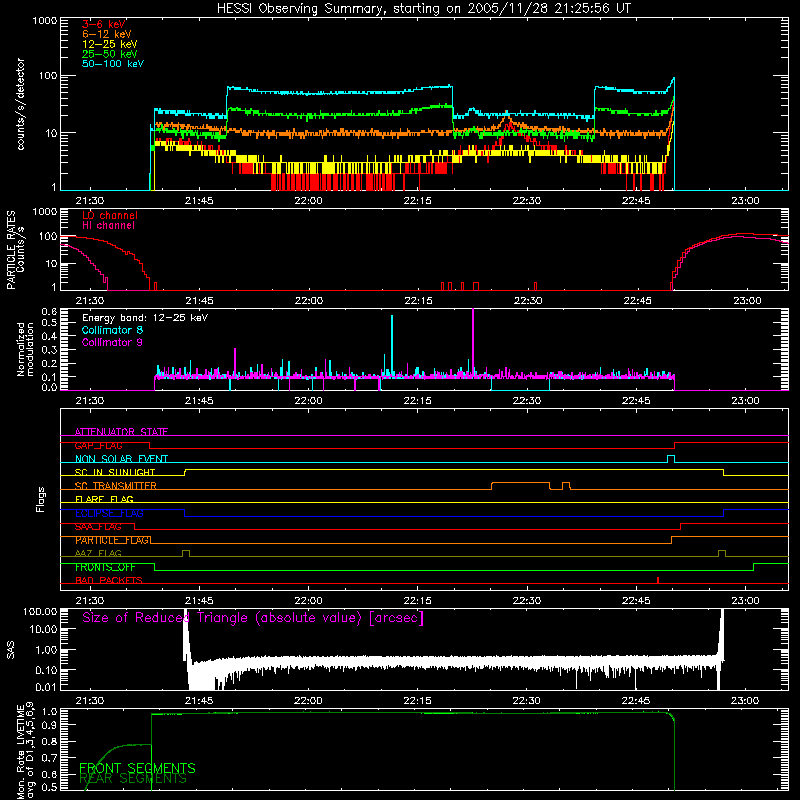Click the 22:00 time label below the flags panel
The width and height of the screenshot is (800, 800).
(308, 600)
